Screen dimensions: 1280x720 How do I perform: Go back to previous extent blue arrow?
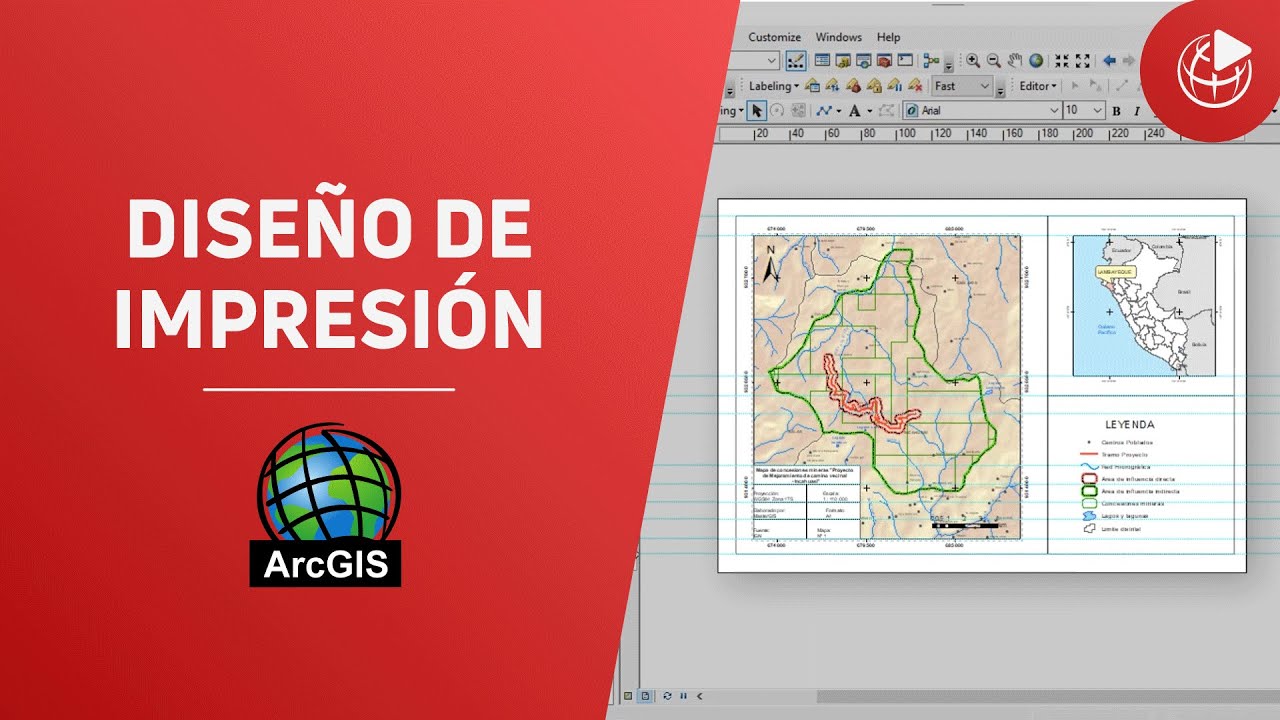pyautogui.click(x=1109, y=61)
